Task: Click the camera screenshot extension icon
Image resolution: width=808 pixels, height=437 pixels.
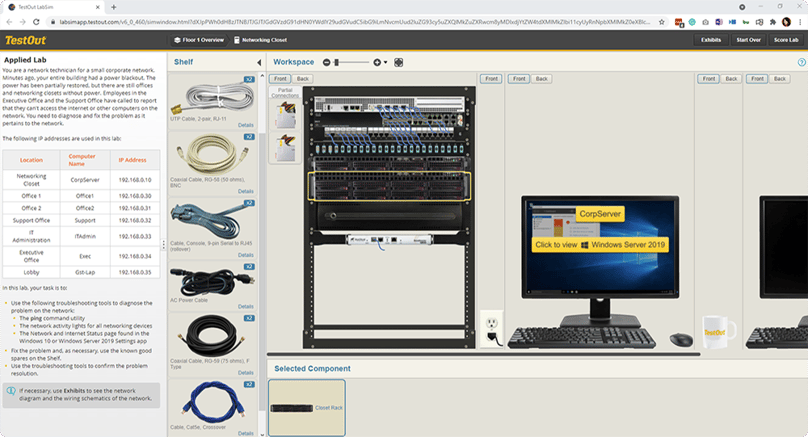Action: point(705,22)
